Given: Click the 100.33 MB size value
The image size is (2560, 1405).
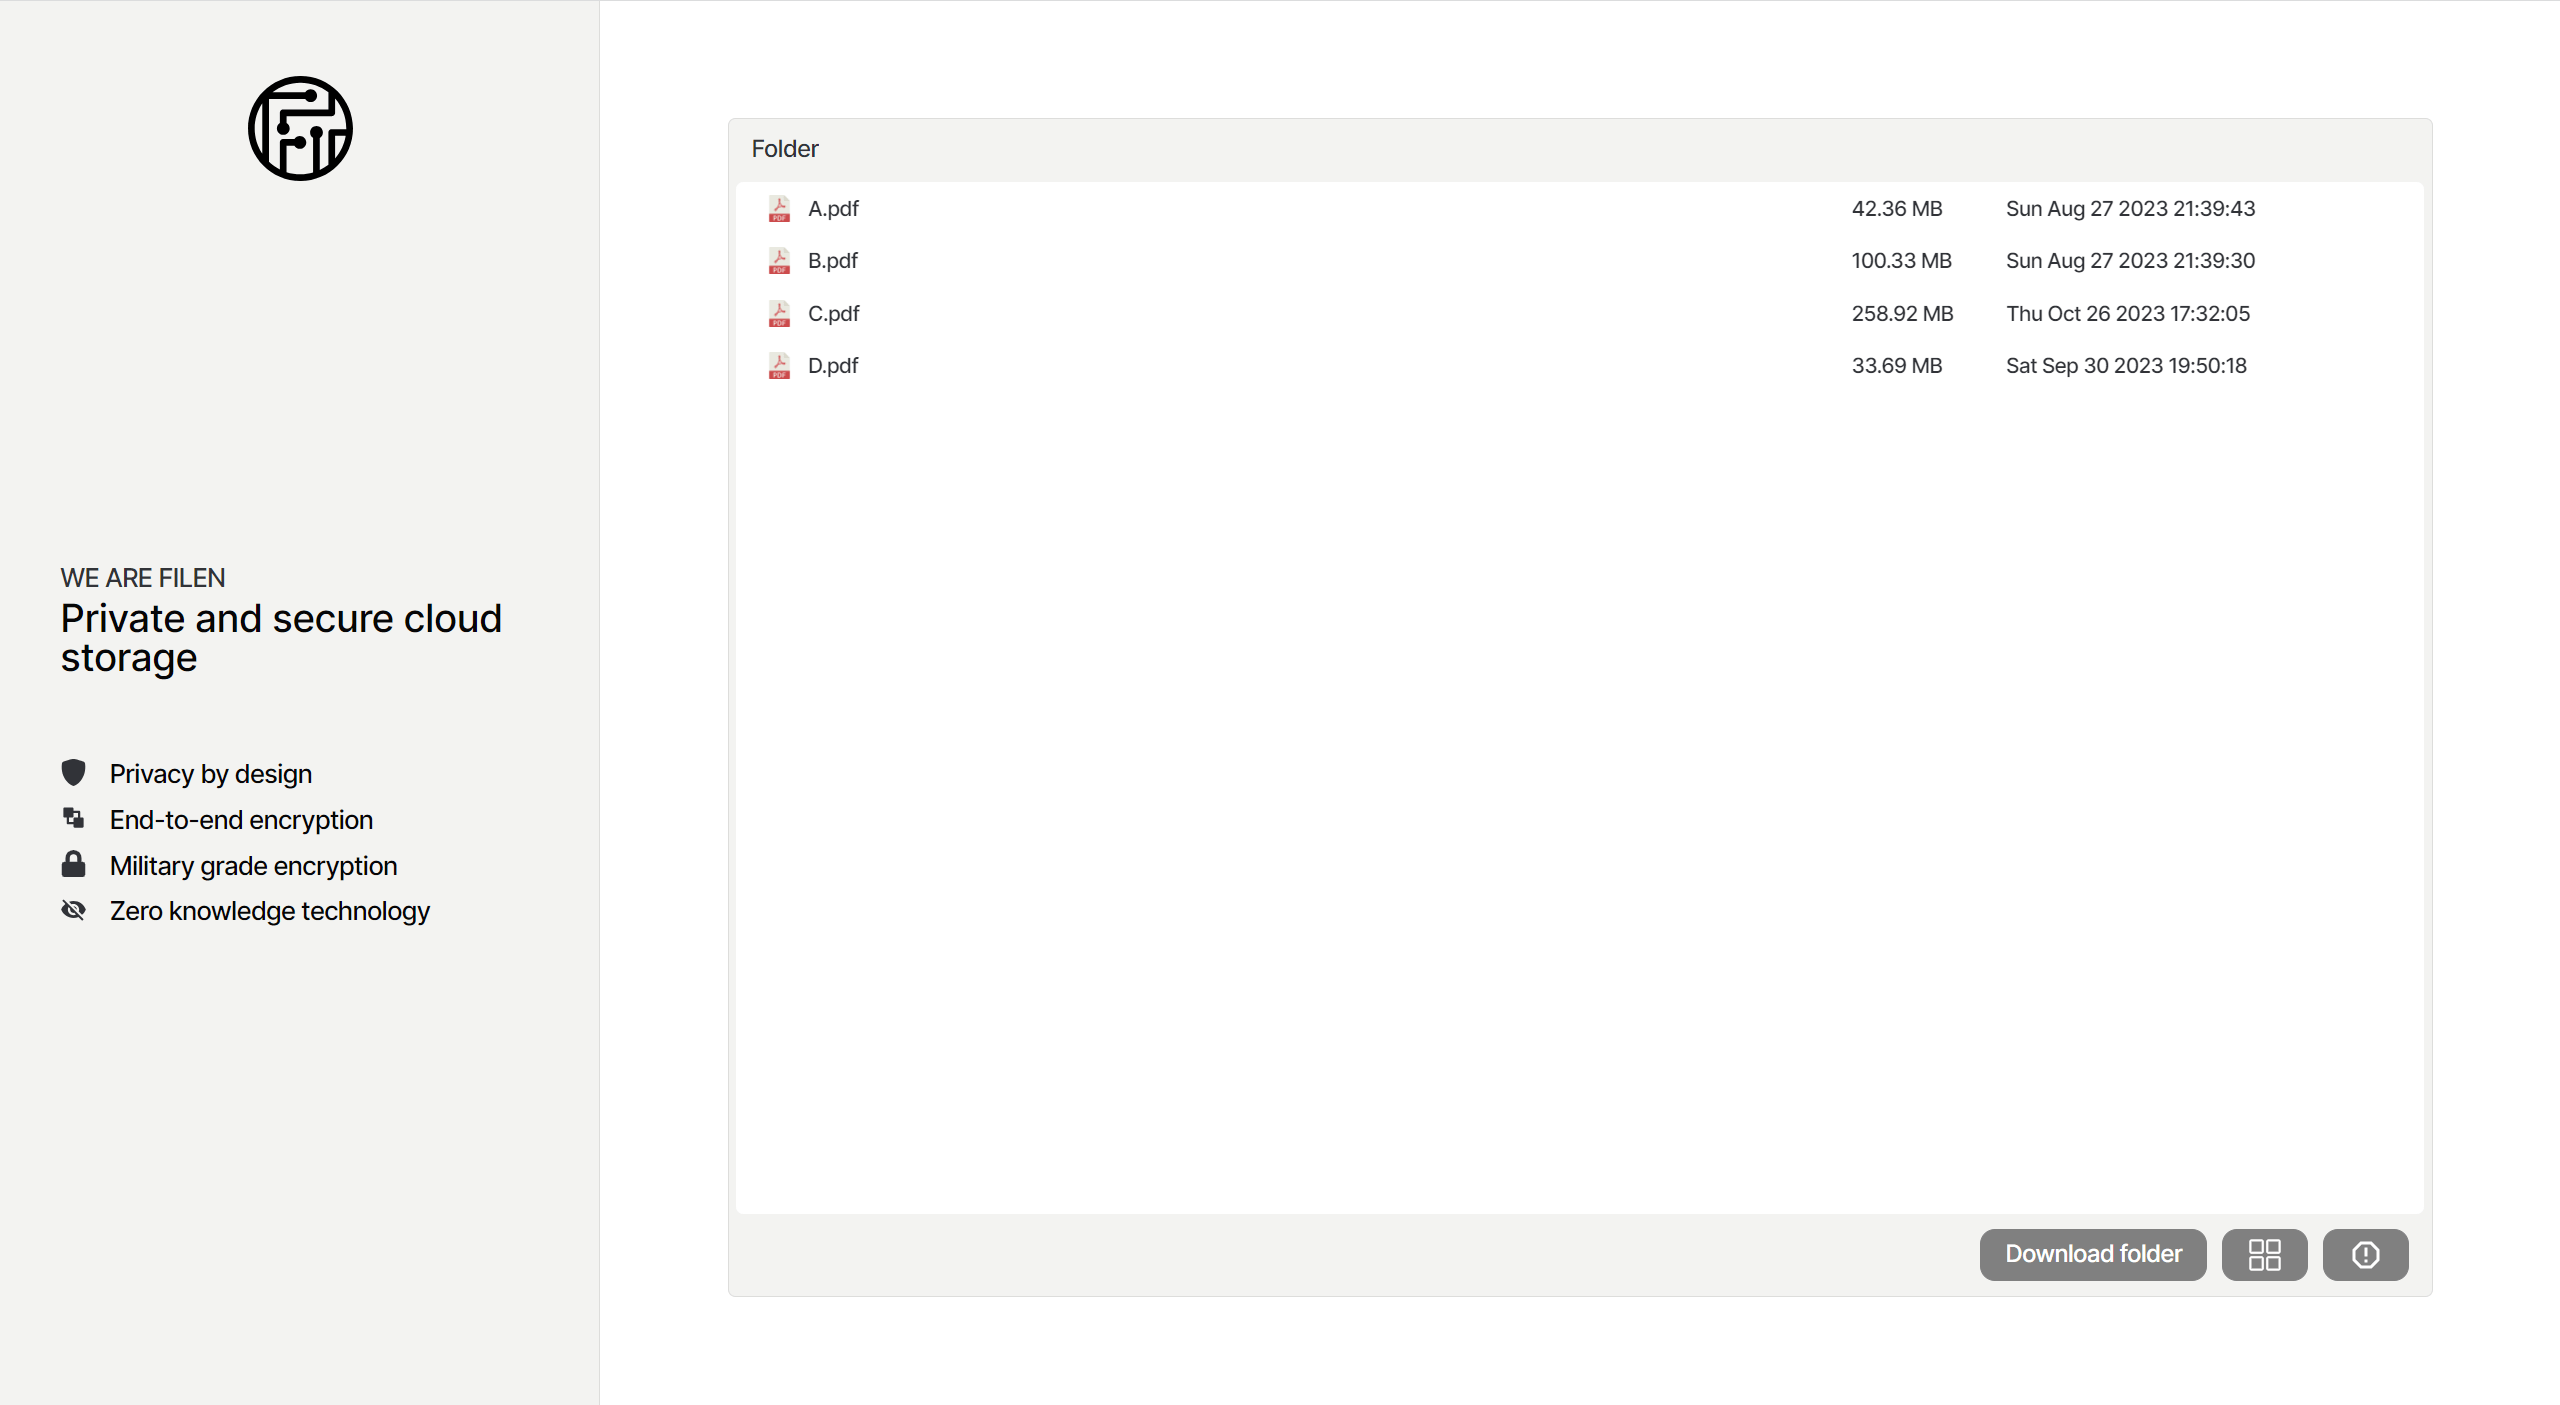Looking at the screenshot, I should click(1901, 260).
